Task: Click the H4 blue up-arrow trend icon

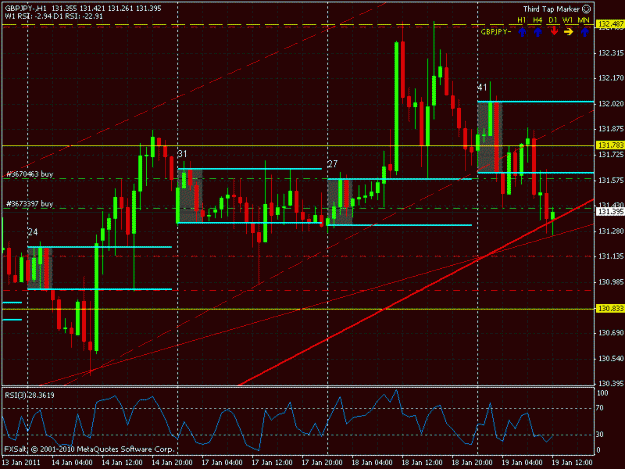Action: click(538, 32)
